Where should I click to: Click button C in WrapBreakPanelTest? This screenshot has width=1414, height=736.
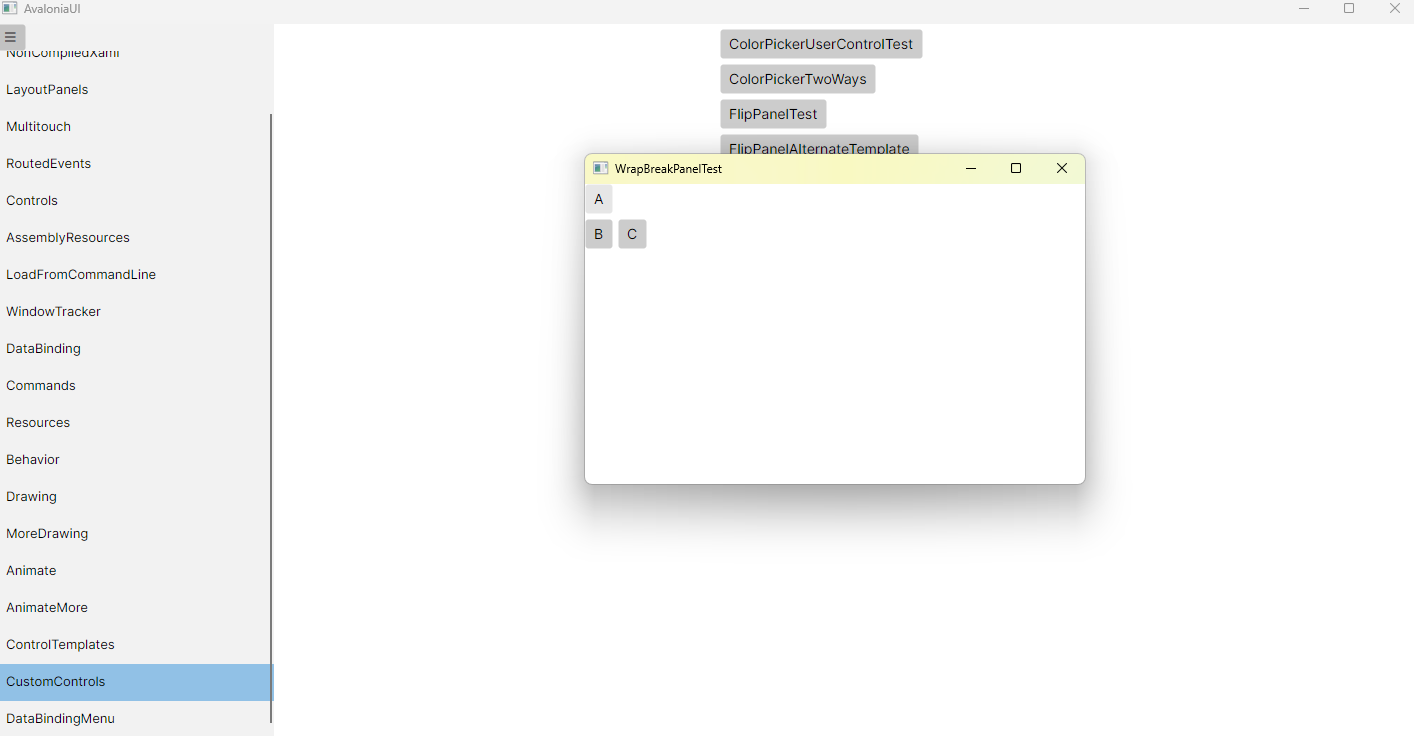632,234
